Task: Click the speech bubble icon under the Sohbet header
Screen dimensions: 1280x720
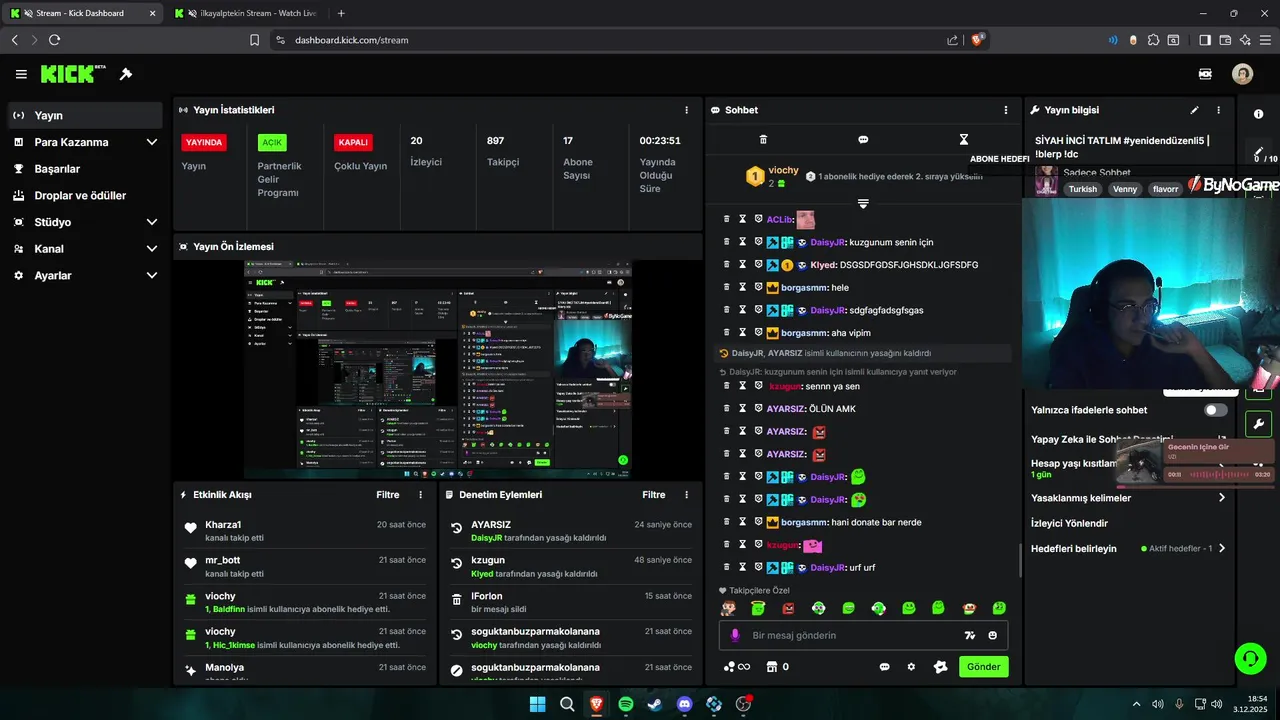Action: click(863, 140)
